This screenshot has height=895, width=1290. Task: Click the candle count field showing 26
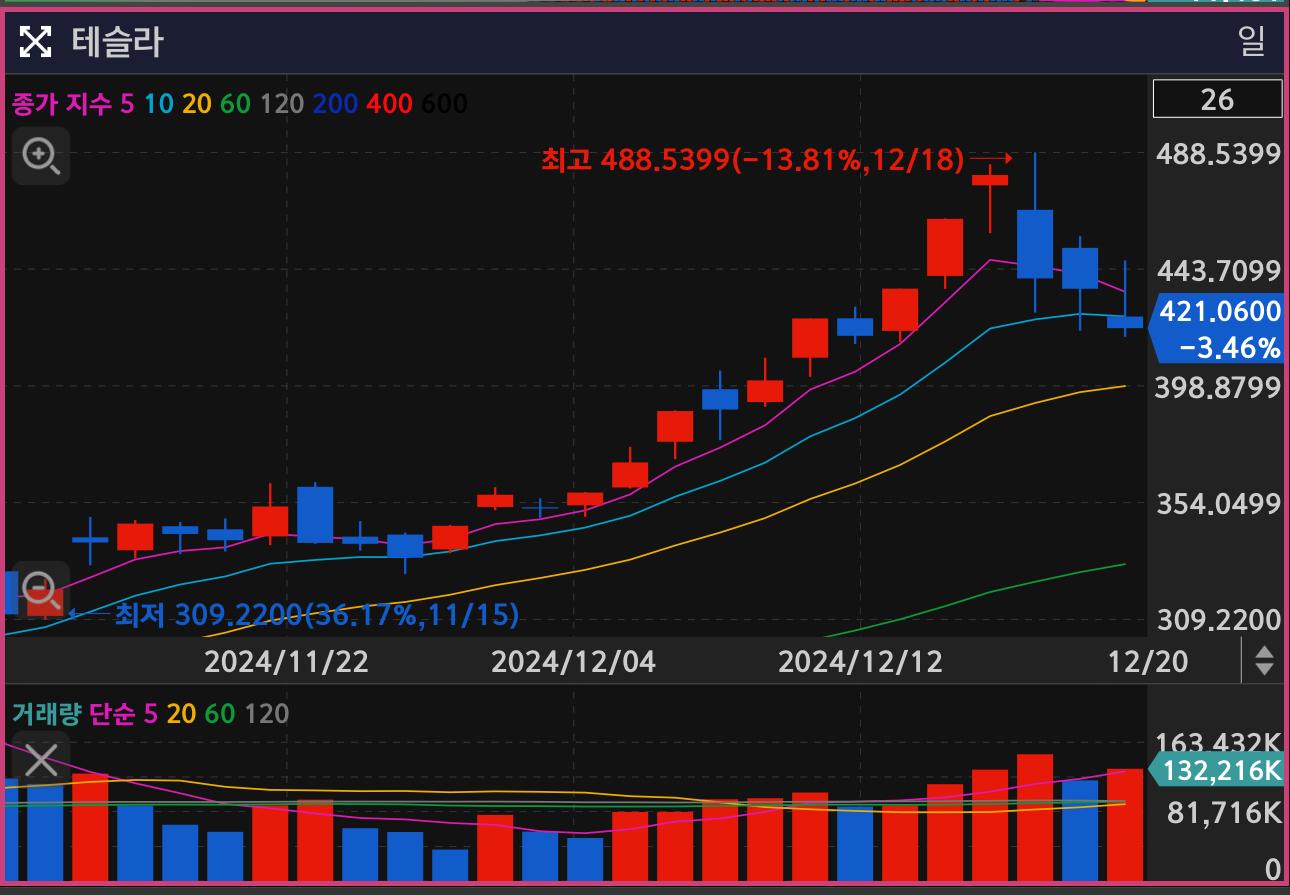click(1217, 99)
